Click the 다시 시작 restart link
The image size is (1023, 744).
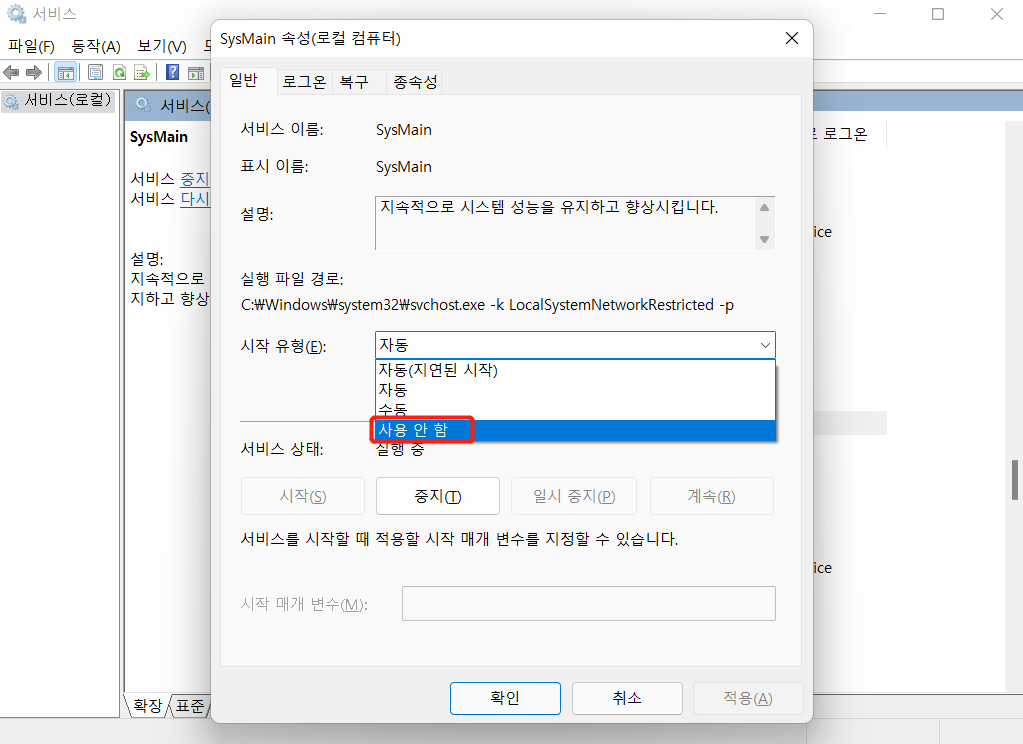click(196, 198)
